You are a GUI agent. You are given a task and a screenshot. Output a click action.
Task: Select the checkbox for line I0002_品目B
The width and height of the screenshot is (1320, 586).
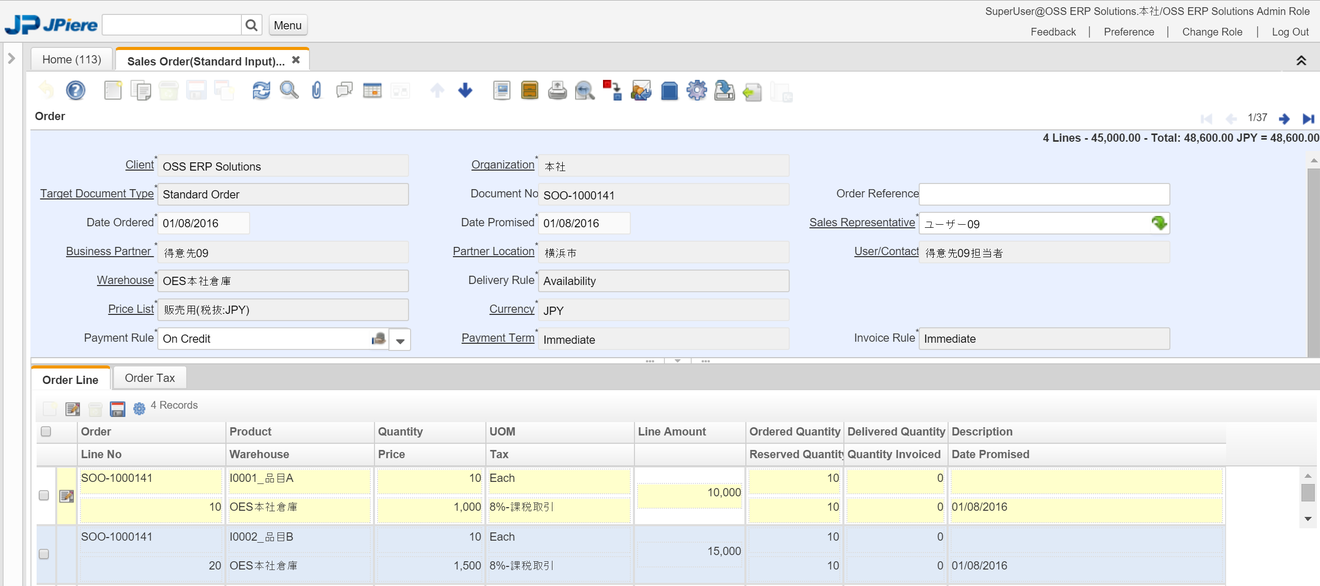(44, 554)
